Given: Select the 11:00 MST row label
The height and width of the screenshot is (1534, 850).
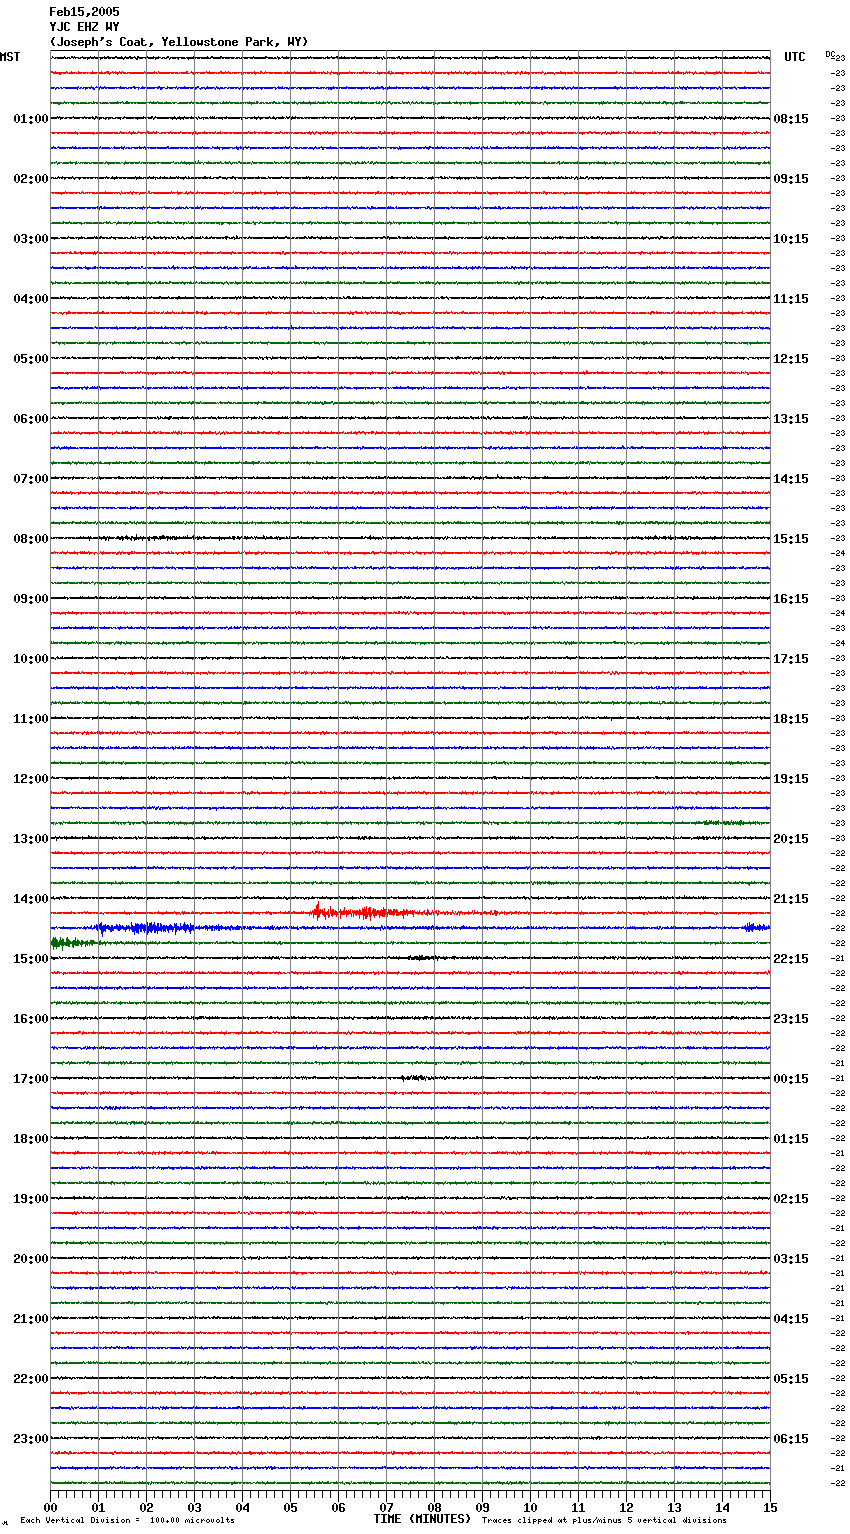Looking at the screenshot, I should pyautogui.click(x=30, y=719).
